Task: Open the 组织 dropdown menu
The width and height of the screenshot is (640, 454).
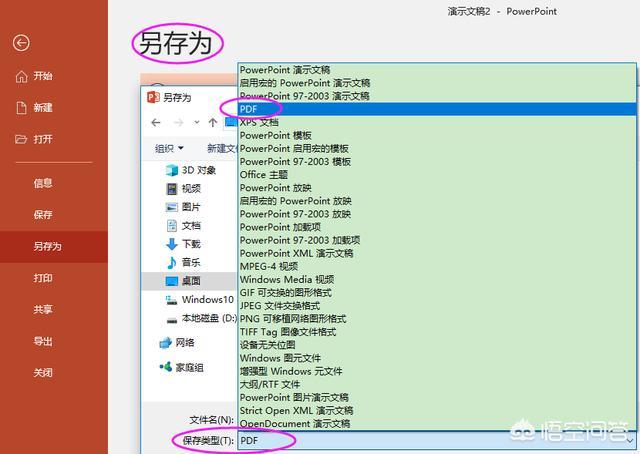Action: coord(169,148)
